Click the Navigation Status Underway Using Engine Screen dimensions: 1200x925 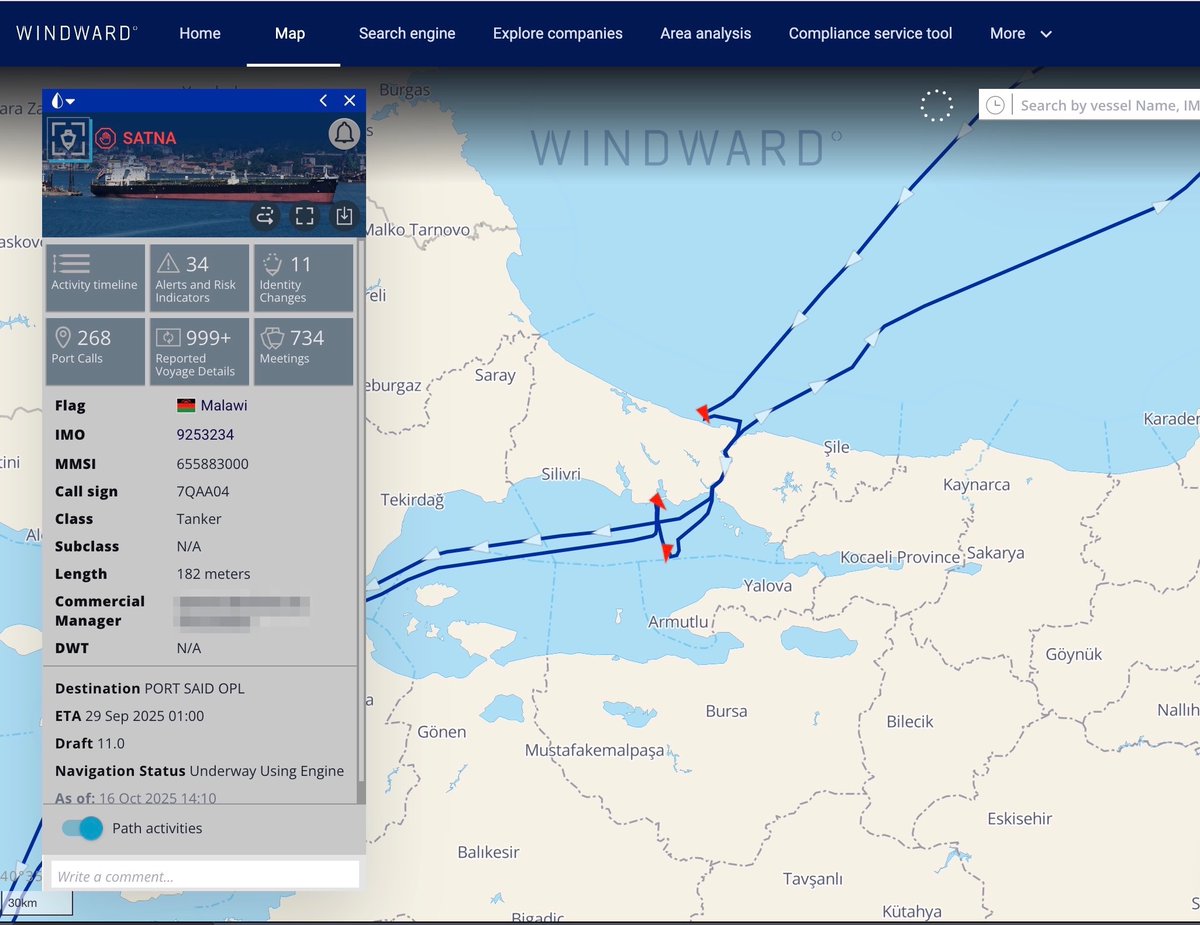tap(266, 771)
